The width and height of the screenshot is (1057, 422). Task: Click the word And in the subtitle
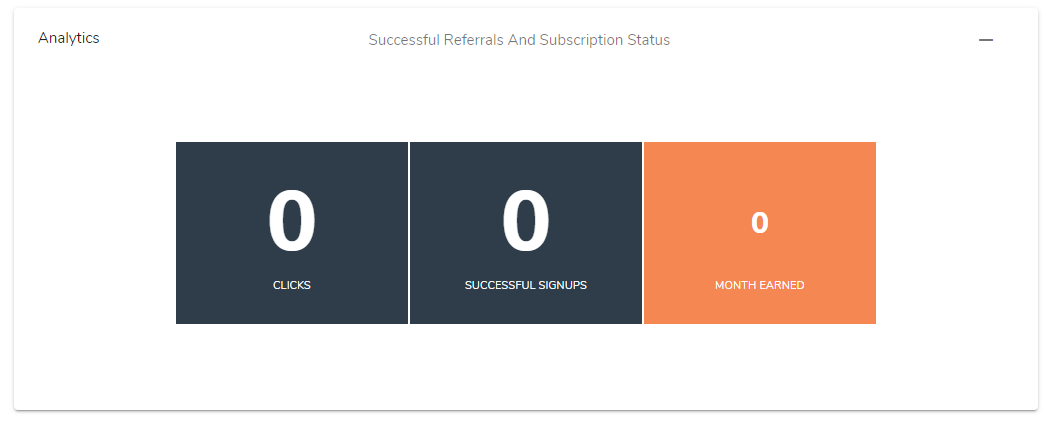(x=521, y=40)
